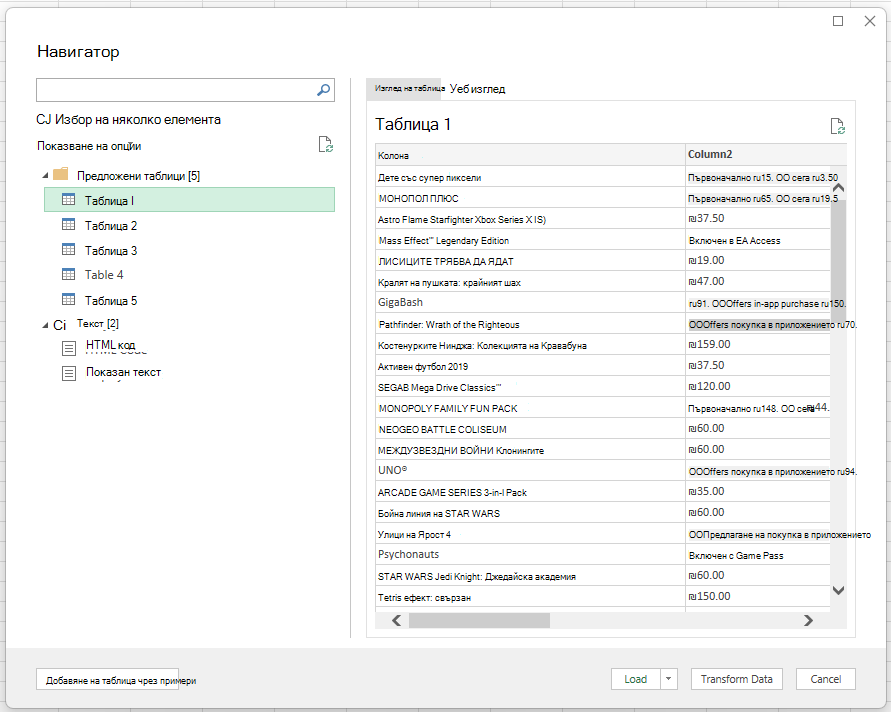Click the Колона column header
Screen dimensions: 891x712
[x=530, y=155]
